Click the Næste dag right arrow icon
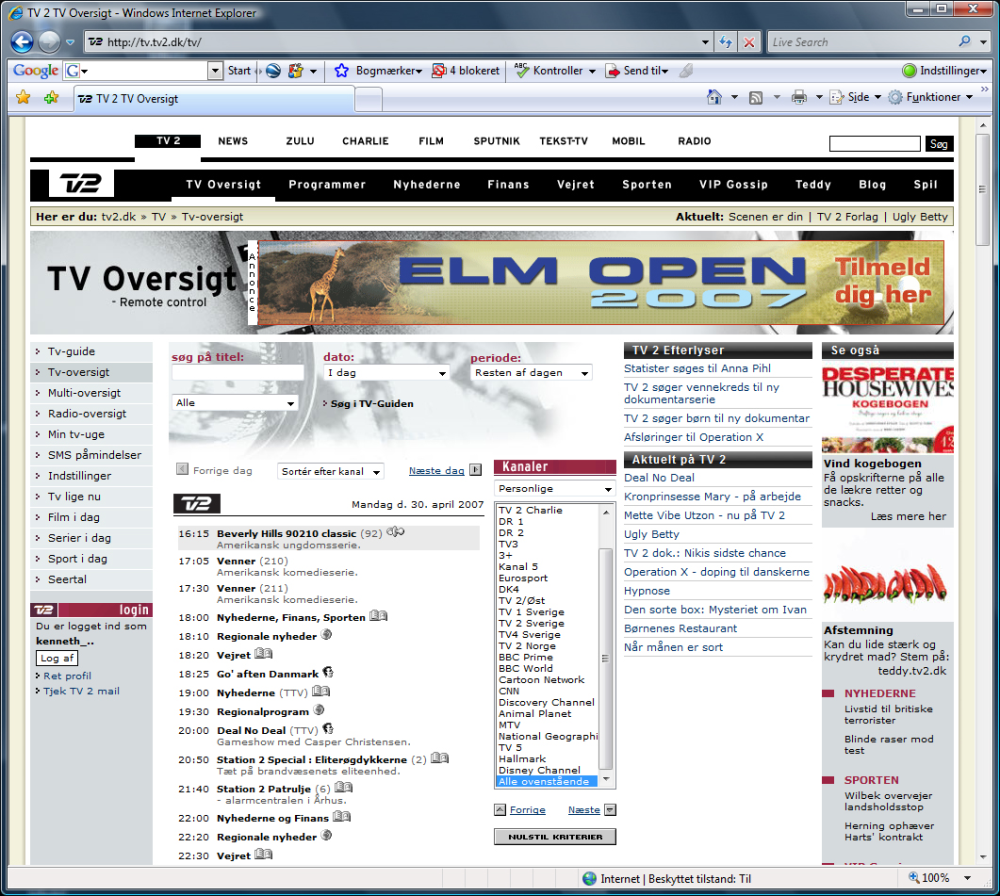The image size is (1000, 896). tap(476, 470)
